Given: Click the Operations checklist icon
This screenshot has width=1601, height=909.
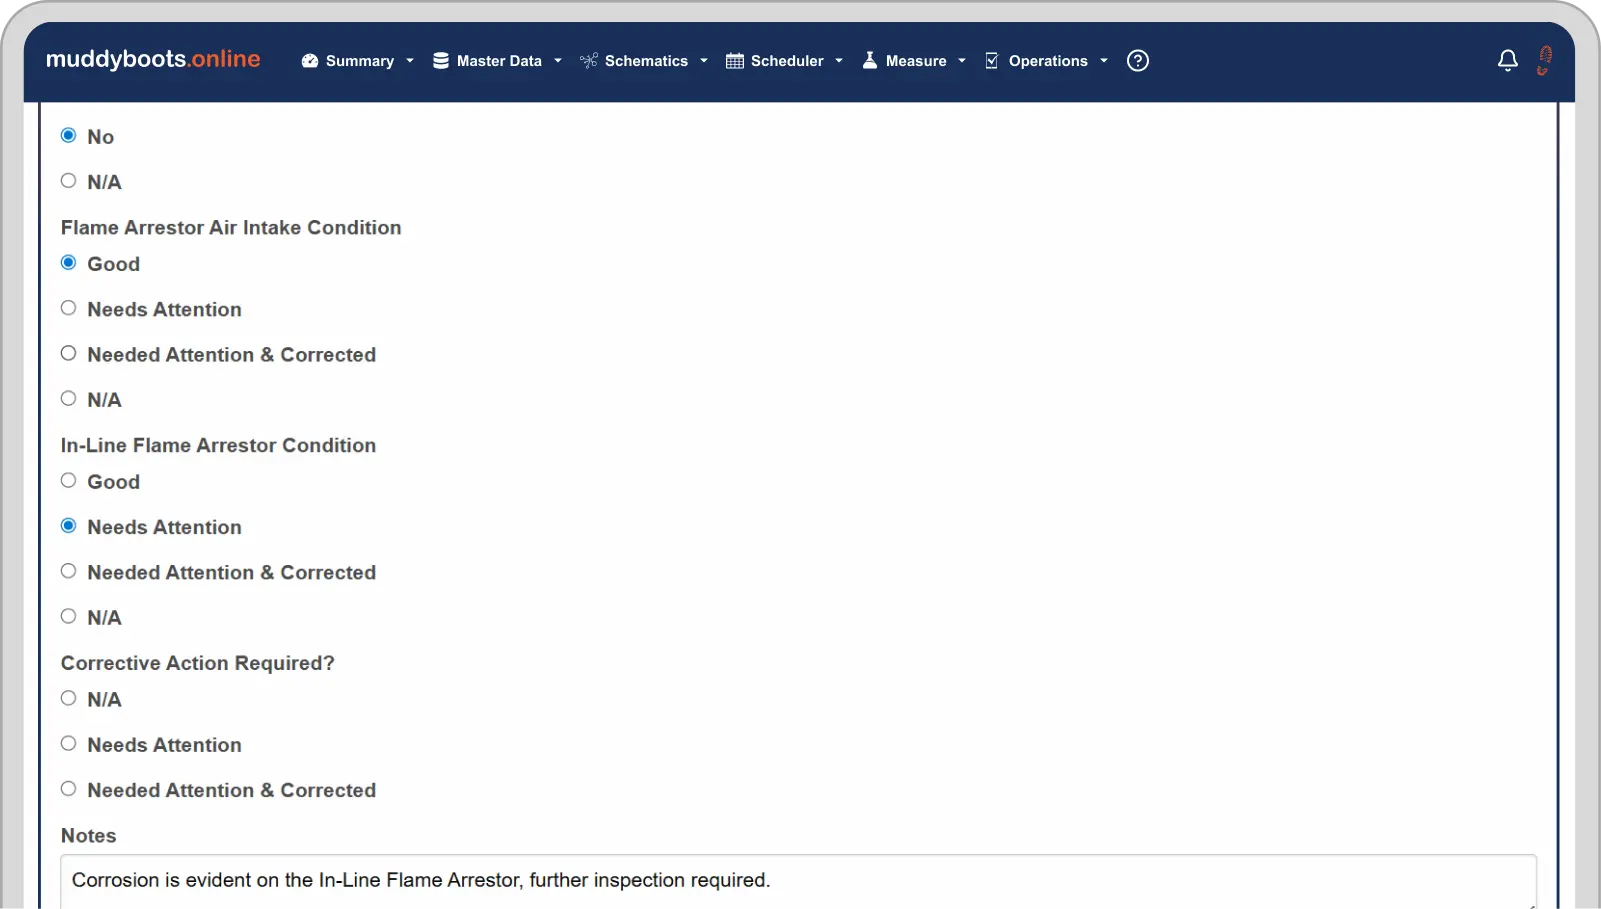Looking at the screenshot, I should pos(991,61).
